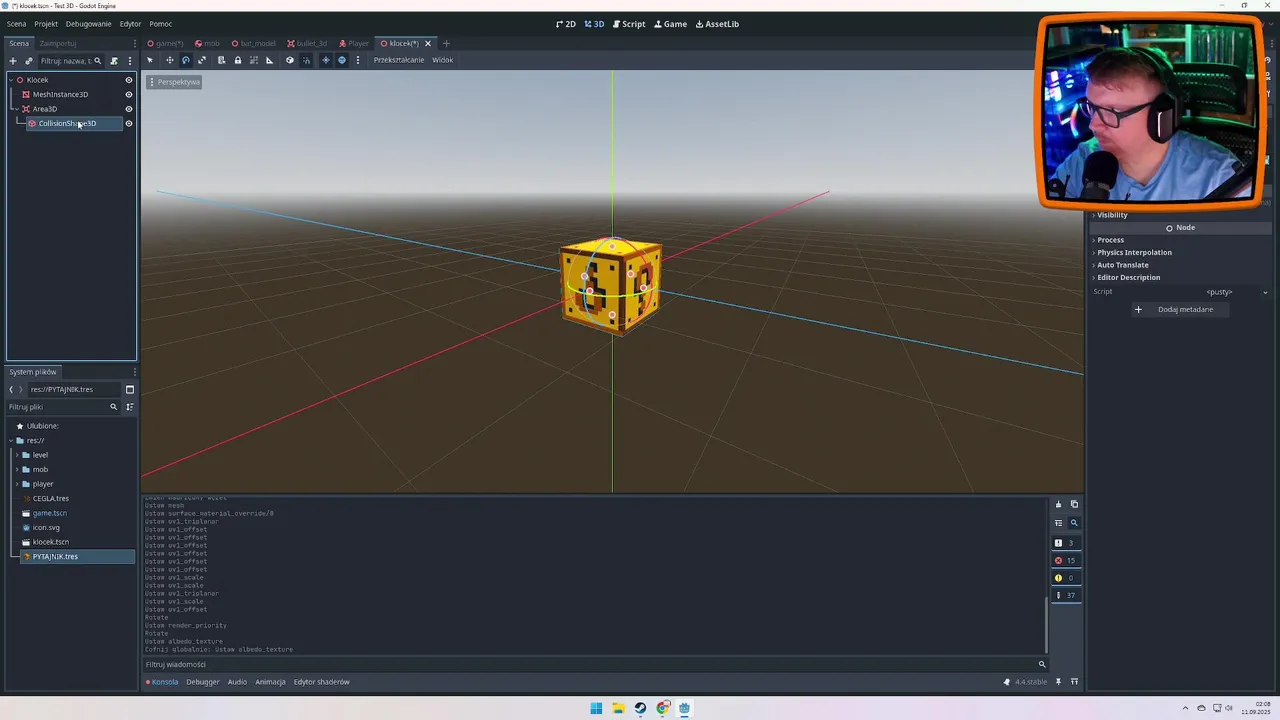Open the Edytor menu

131,24
